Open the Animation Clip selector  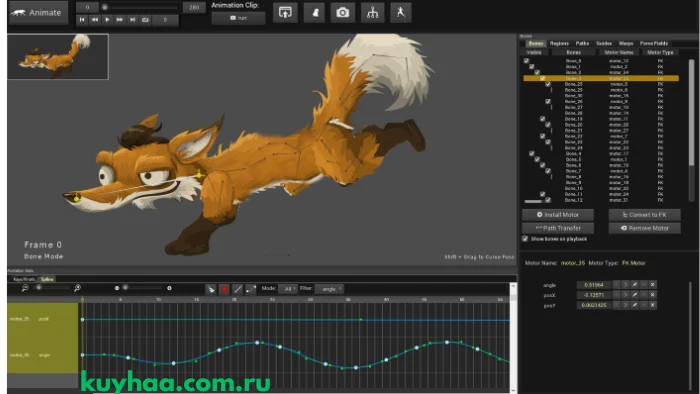coord(238,18)
